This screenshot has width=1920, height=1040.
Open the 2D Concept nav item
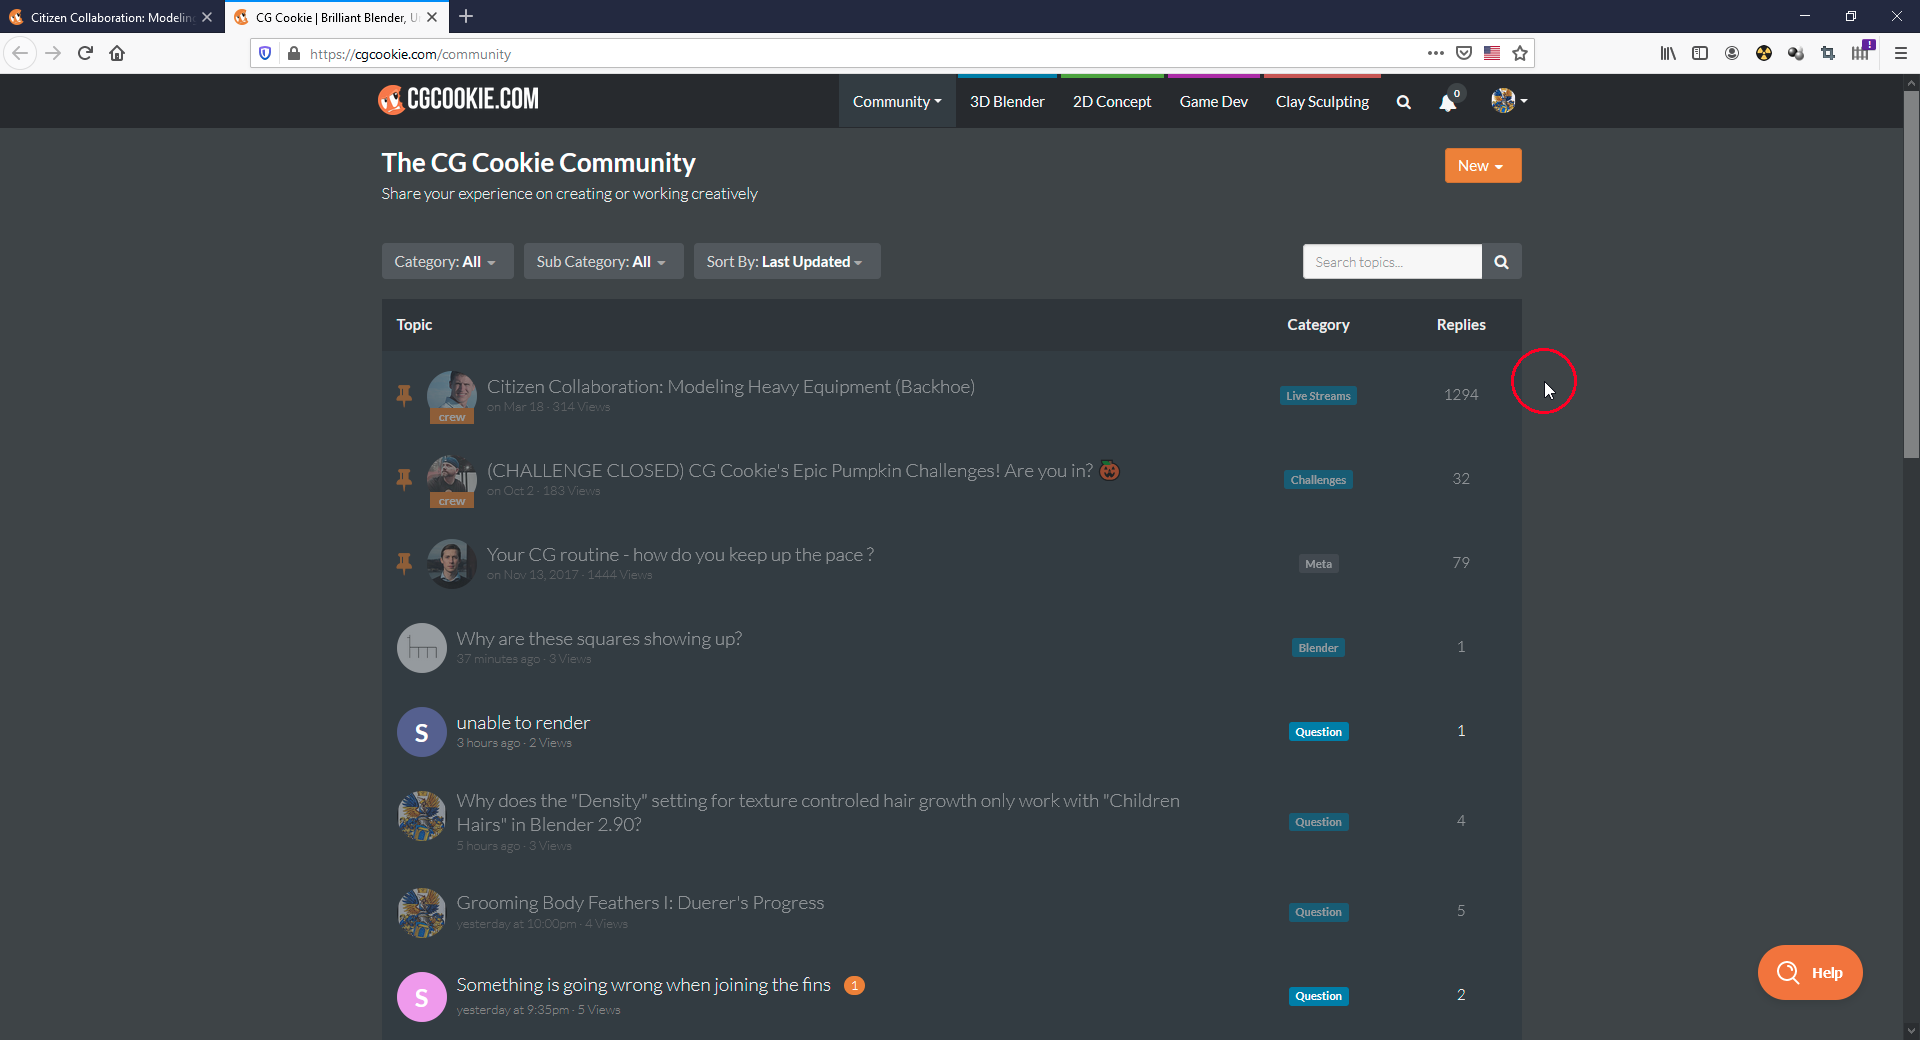pos(1112,101)
